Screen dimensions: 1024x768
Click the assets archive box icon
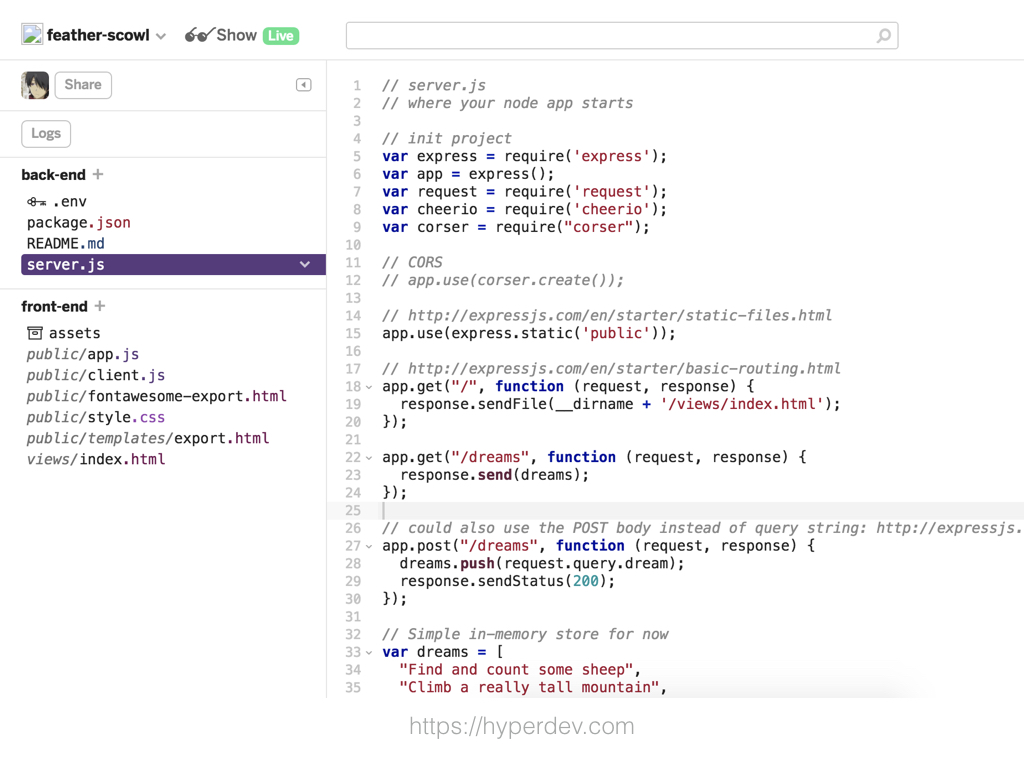click(35, 333)
